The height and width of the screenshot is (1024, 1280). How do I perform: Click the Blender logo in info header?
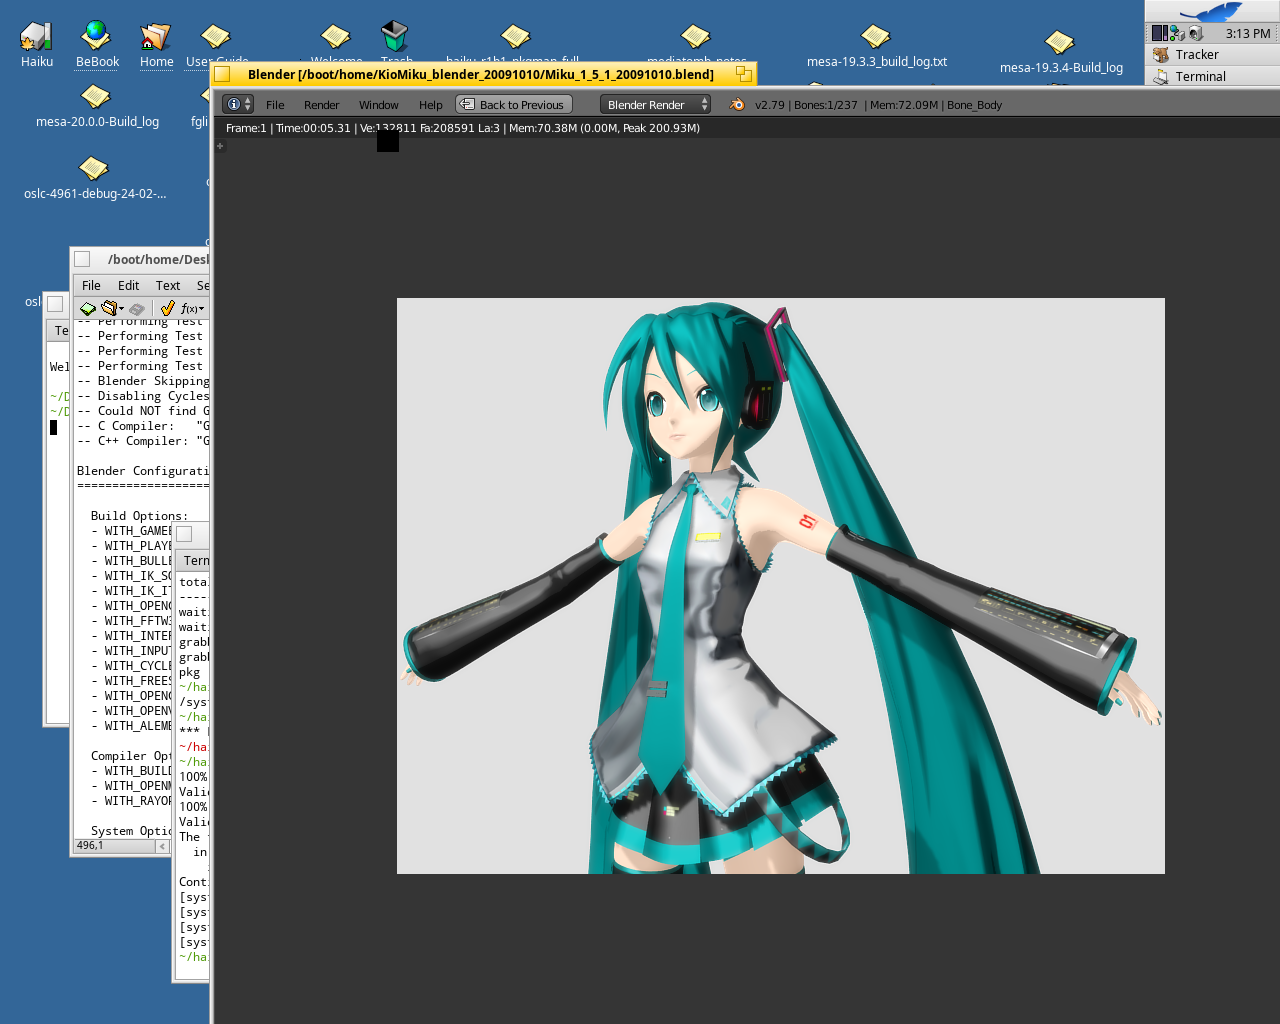pos(737,104)
